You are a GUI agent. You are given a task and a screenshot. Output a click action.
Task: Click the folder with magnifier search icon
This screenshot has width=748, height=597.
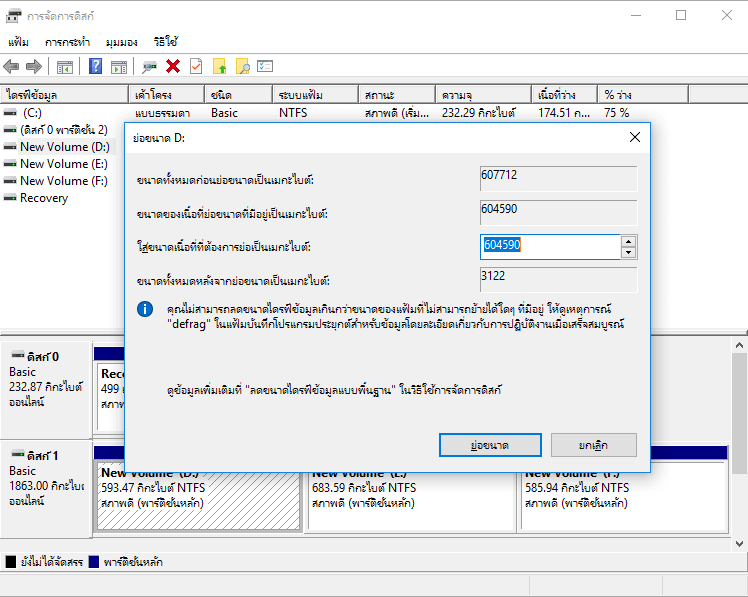243,66
